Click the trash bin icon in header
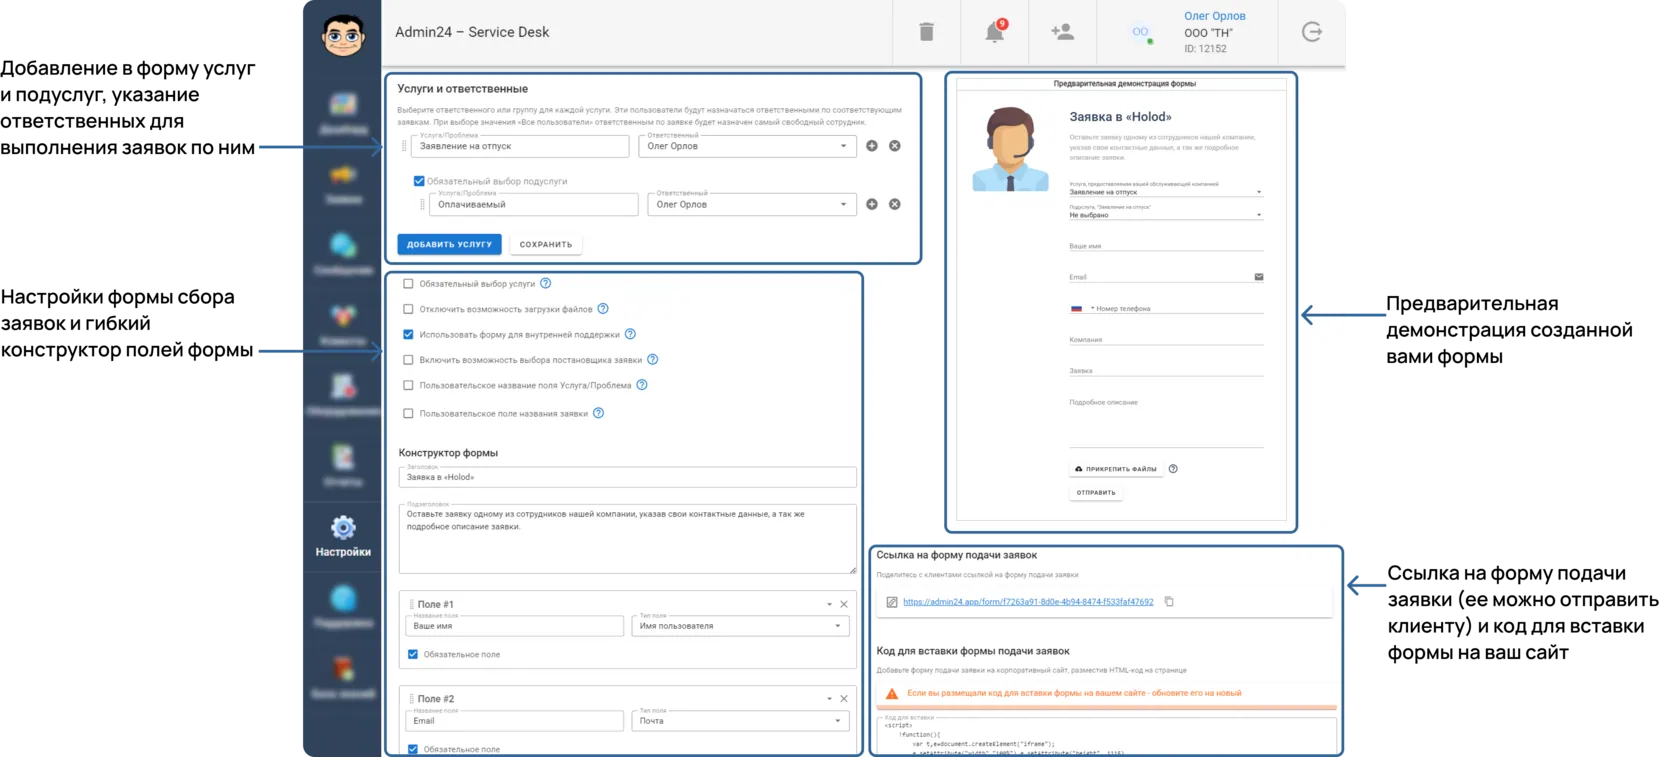Viewport: 1680px width, 757px height. click(x=926, y=32)
